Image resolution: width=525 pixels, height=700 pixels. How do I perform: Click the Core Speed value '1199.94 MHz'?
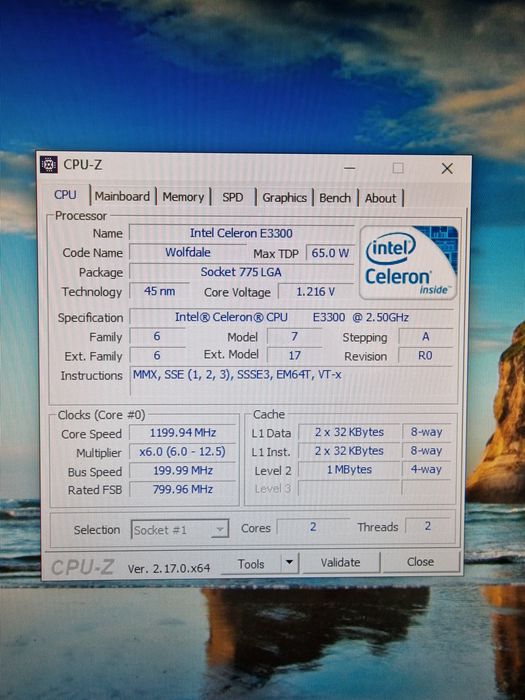183,433
